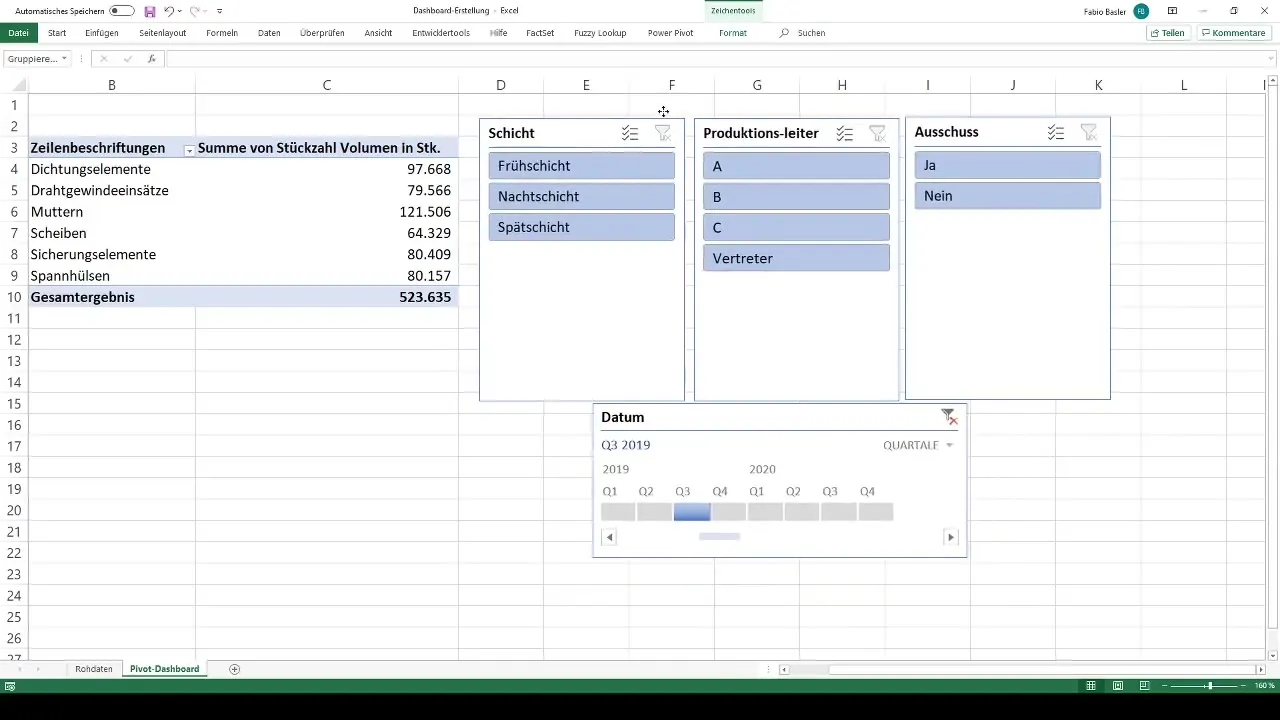Screen dimensions: 1280x720
Task: Select the Pivot-Dashboard sheet tab
Action: tap(165, 669)
